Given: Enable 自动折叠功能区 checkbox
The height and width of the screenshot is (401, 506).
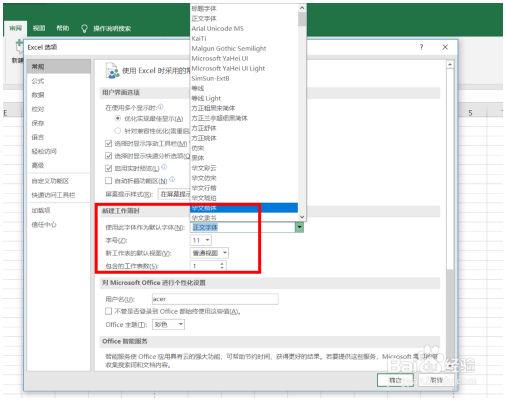Looking at the screenshot, I should 108,180.
